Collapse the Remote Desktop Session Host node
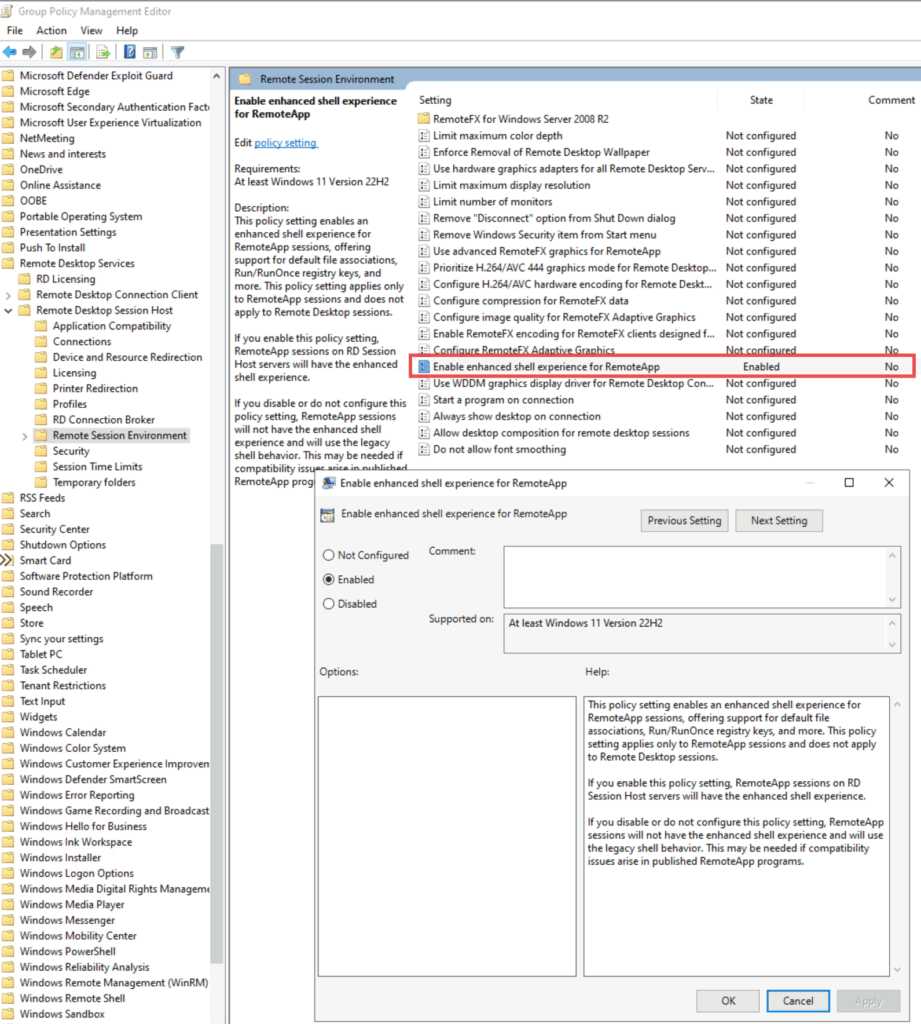The width and height of the screenshot is (921, 1024). [9, 311]
